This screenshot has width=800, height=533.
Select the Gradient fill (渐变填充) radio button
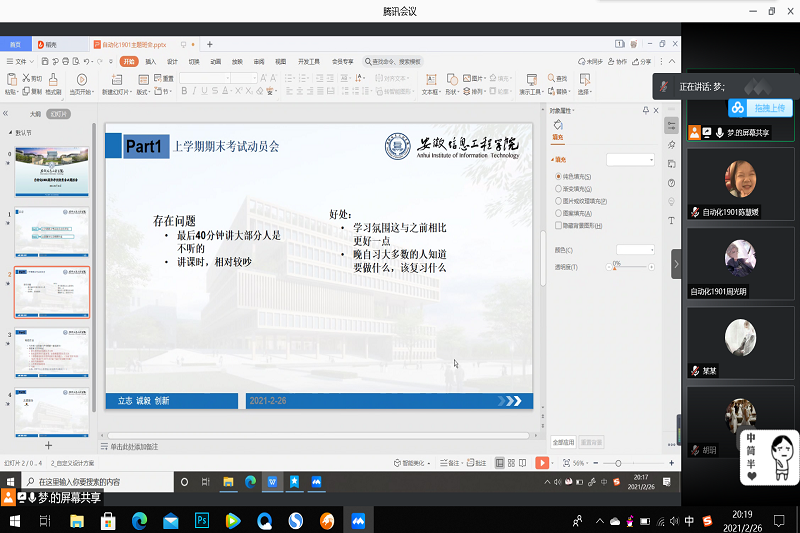pos(558,189)
